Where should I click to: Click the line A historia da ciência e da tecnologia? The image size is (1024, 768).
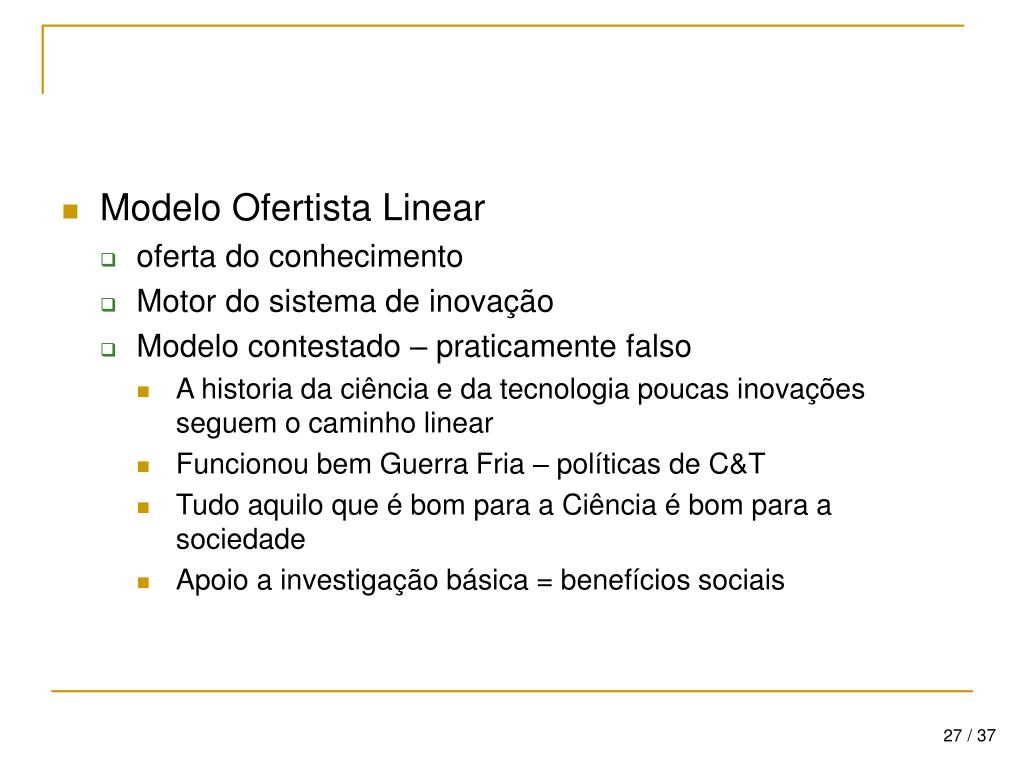coord(520,389)
